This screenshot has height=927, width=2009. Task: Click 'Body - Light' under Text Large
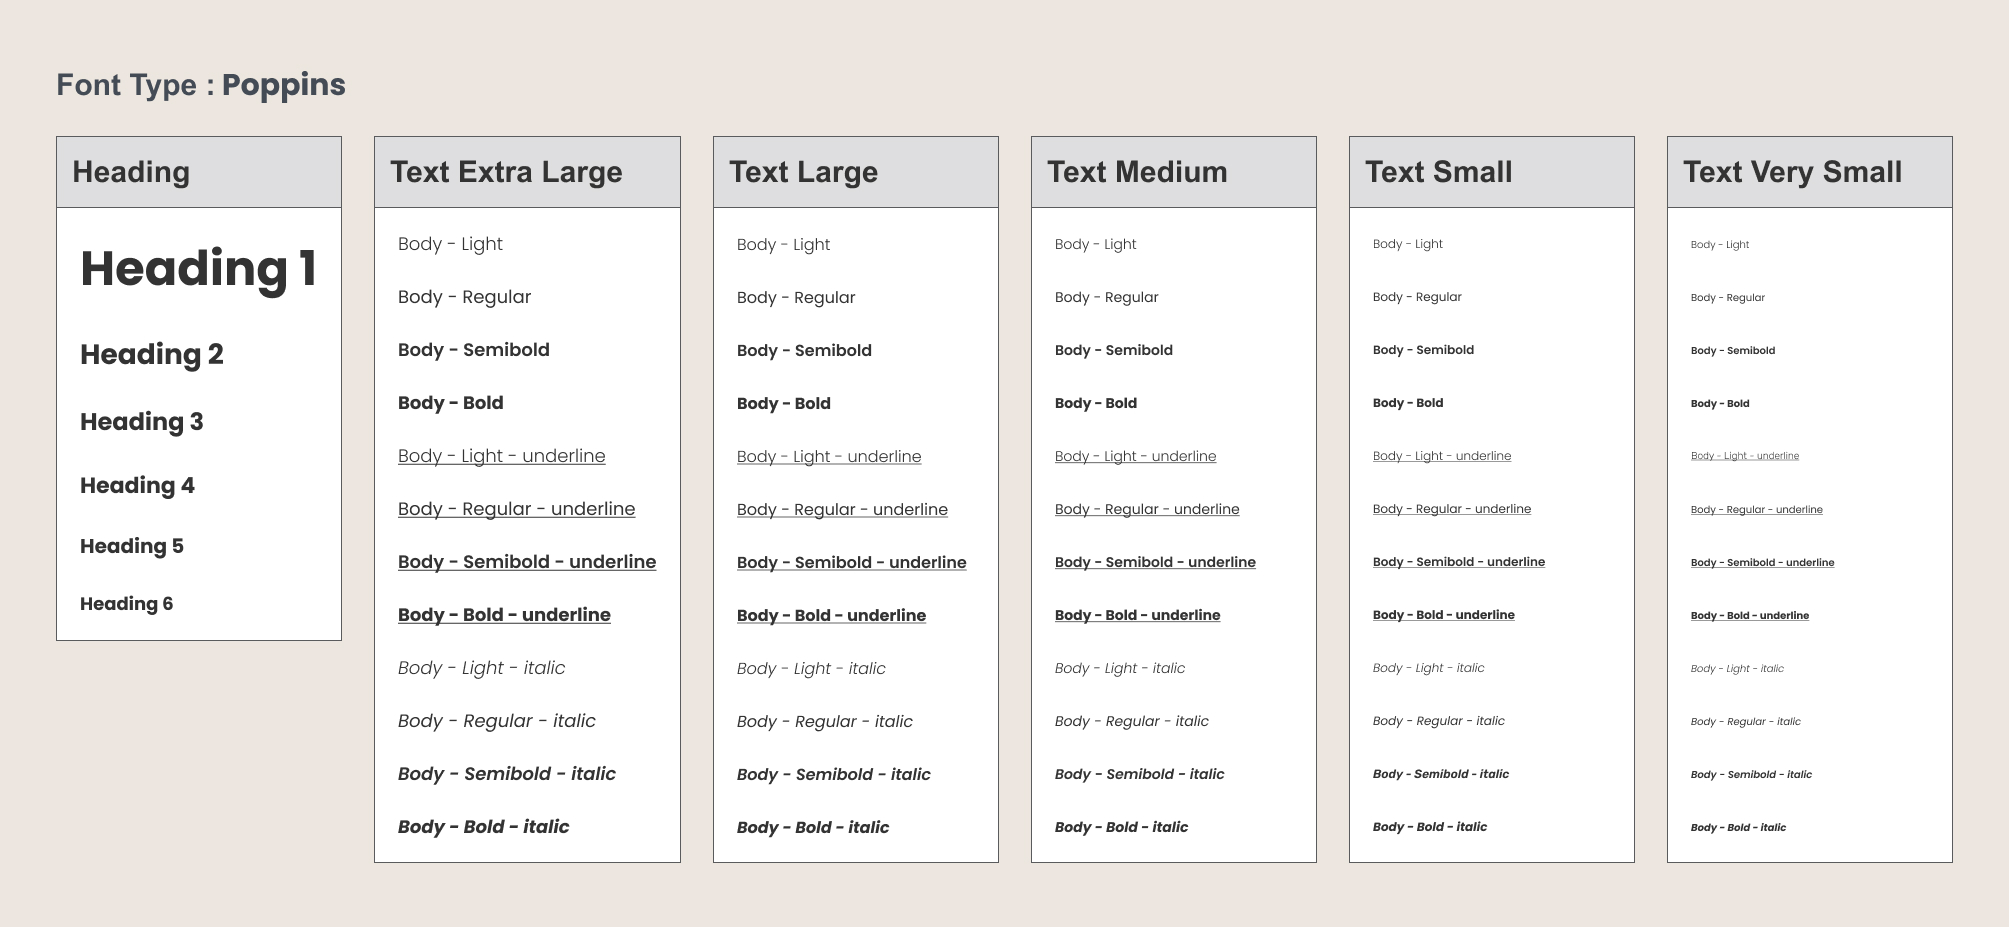[783, 245]
